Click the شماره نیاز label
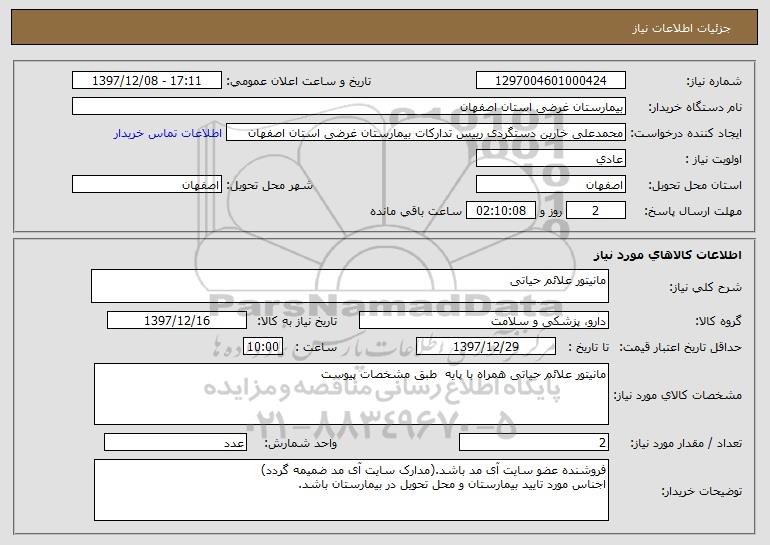The image size is (770, 545). click(714, 81)
